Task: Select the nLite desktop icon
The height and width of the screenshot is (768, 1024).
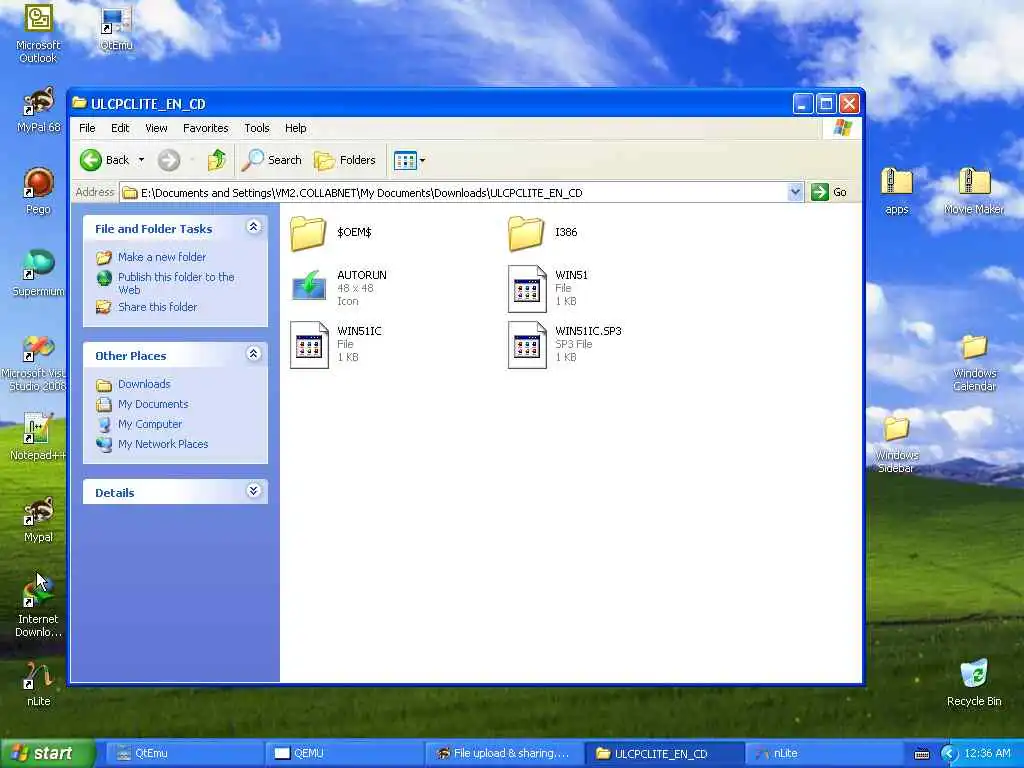Action: point(38,684)
